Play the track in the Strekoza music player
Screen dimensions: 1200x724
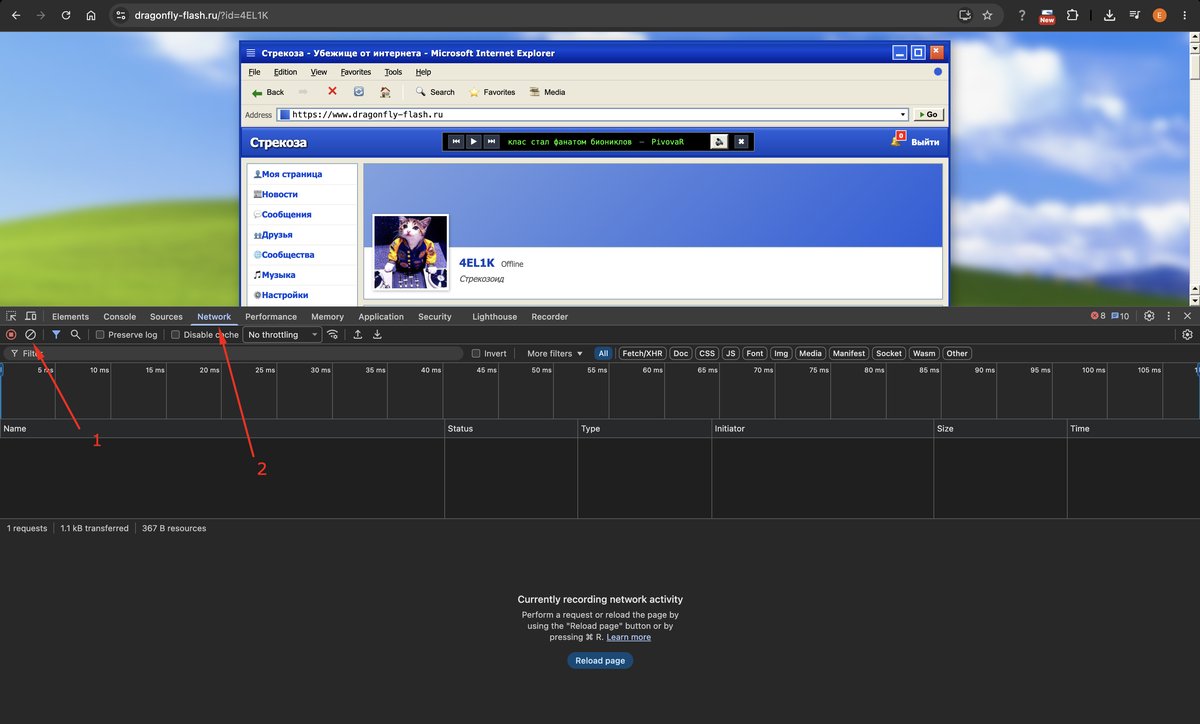(474, 142)
